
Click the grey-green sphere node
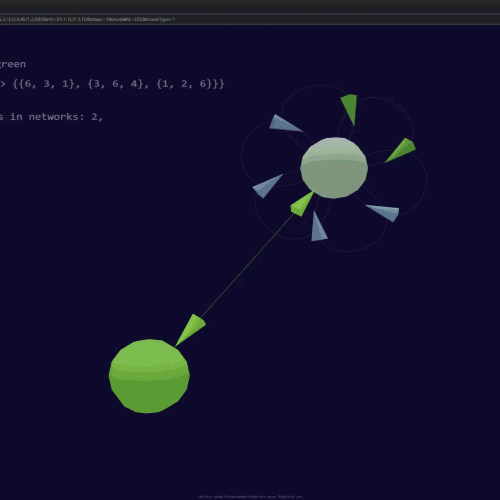[x=334, y=168]
